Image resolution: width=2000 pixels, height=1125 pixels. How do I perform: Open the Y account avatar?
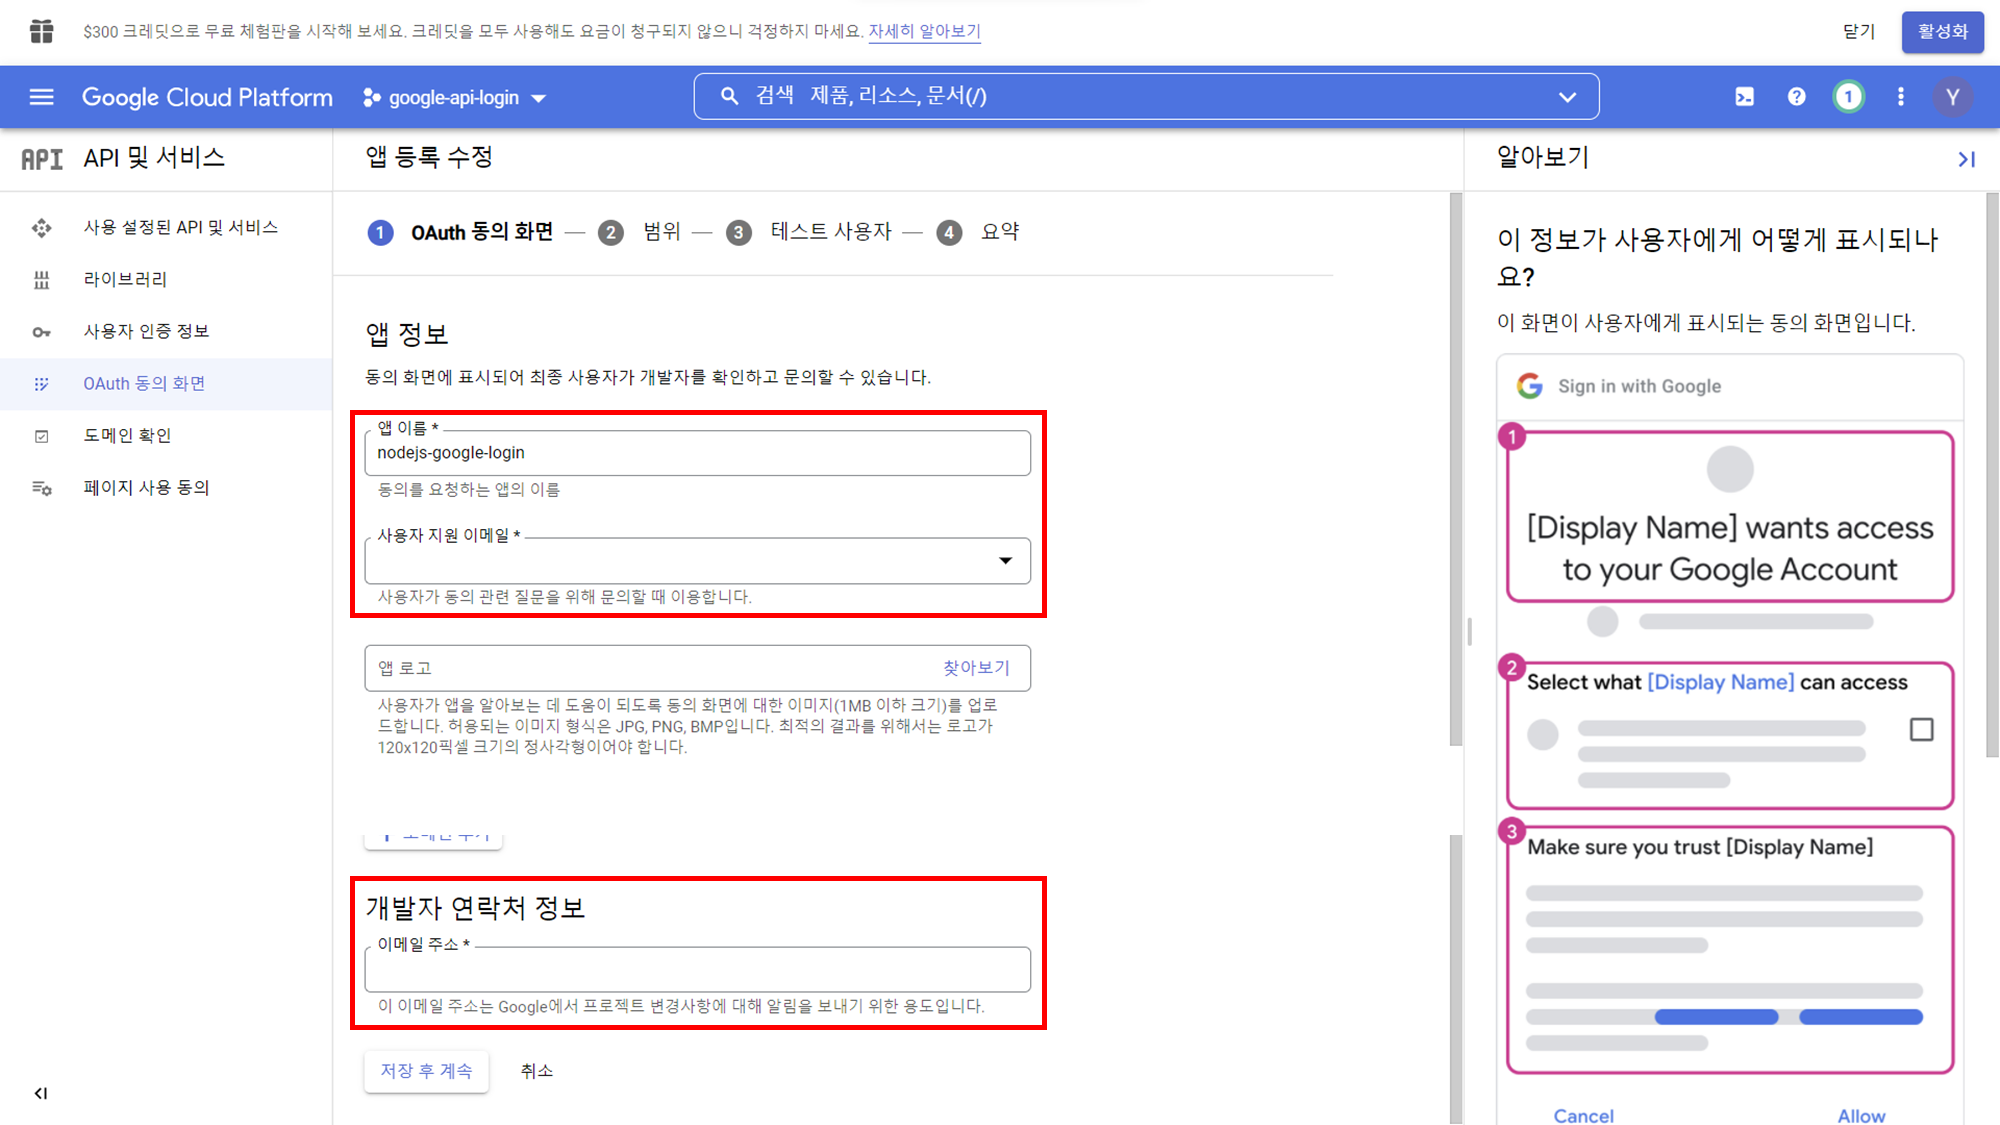pos(1952,97)
